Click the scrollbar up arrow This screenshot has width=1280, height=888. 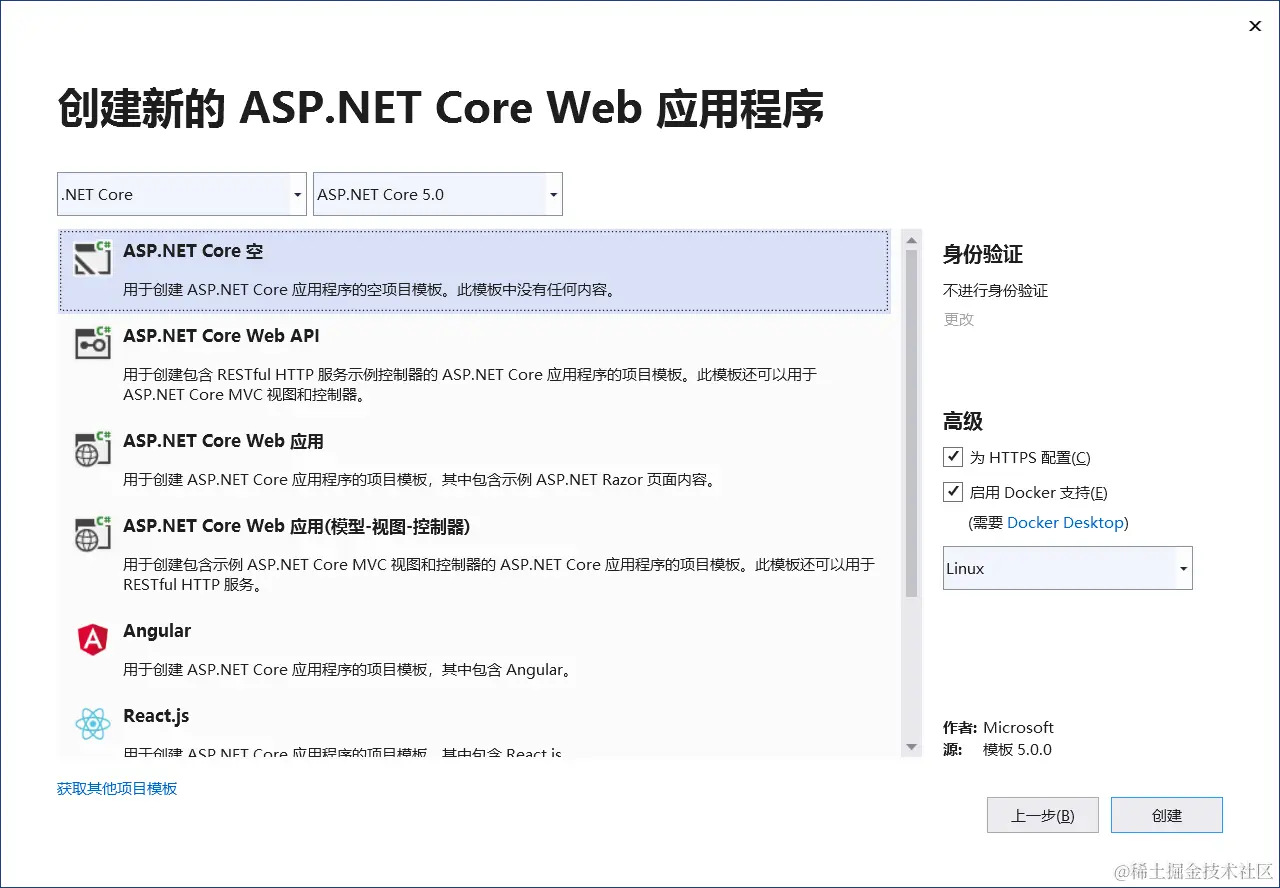coord(911,238)
